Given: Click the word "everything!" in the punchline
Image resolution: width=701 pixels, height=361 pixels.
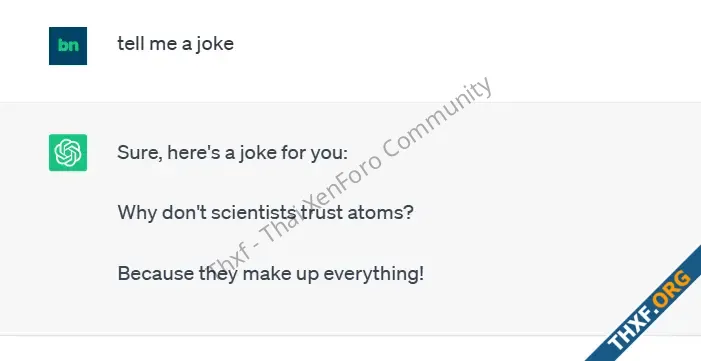Looking at the screenshot, I should click(x=373, y=274).
